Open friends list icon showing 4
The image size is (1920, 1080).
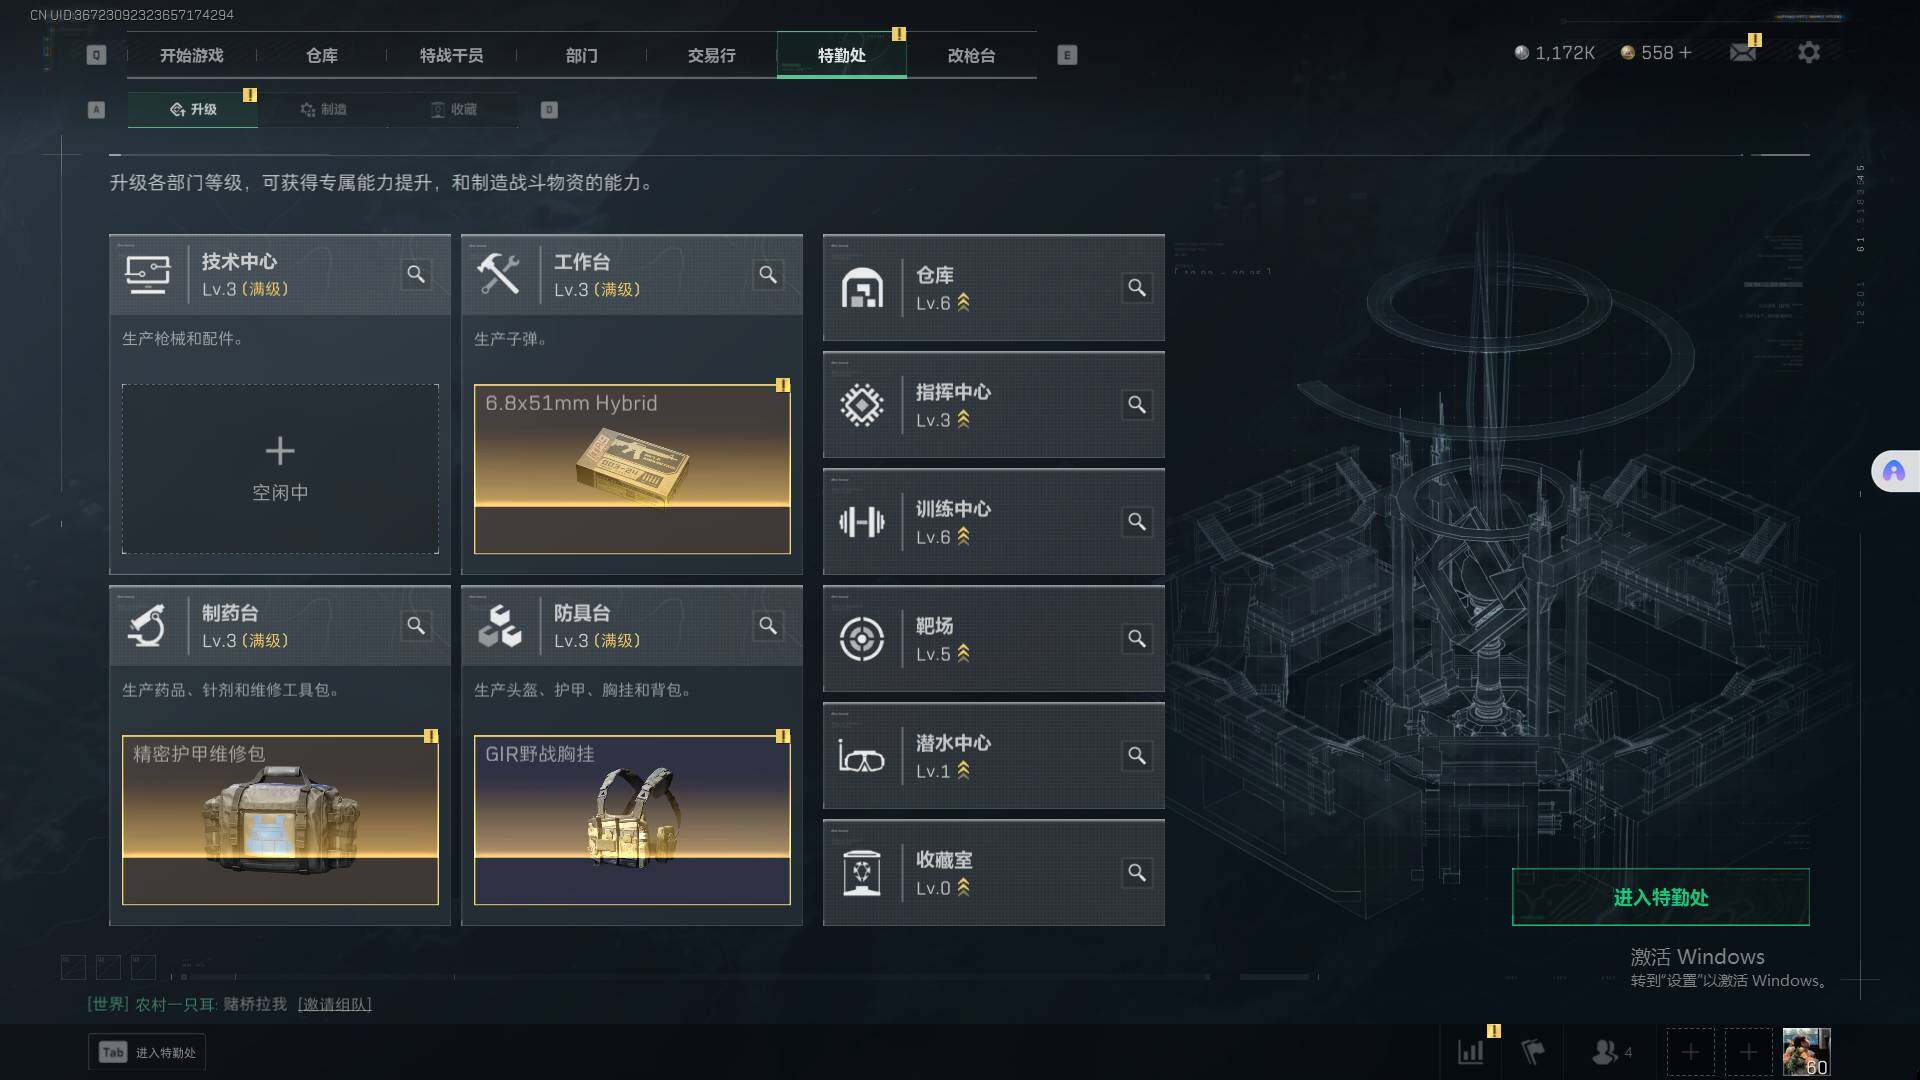1611,1052
